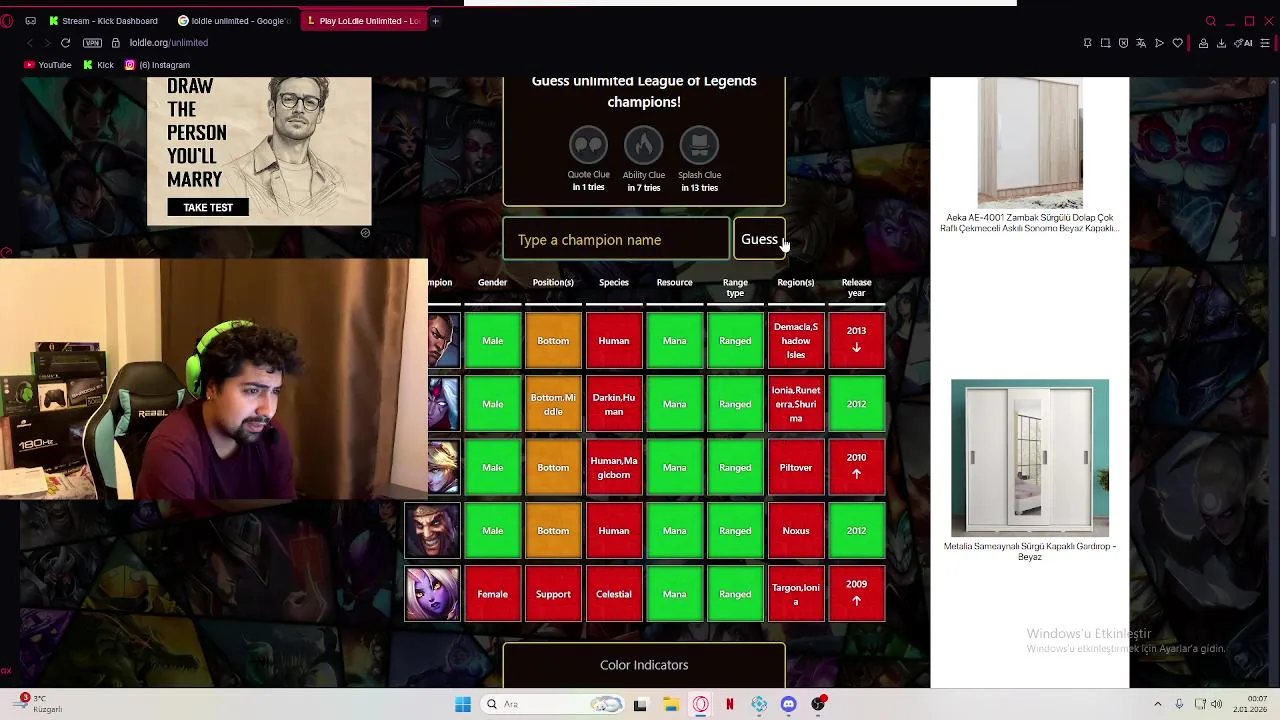Show hidden system tray icons

1158,704
